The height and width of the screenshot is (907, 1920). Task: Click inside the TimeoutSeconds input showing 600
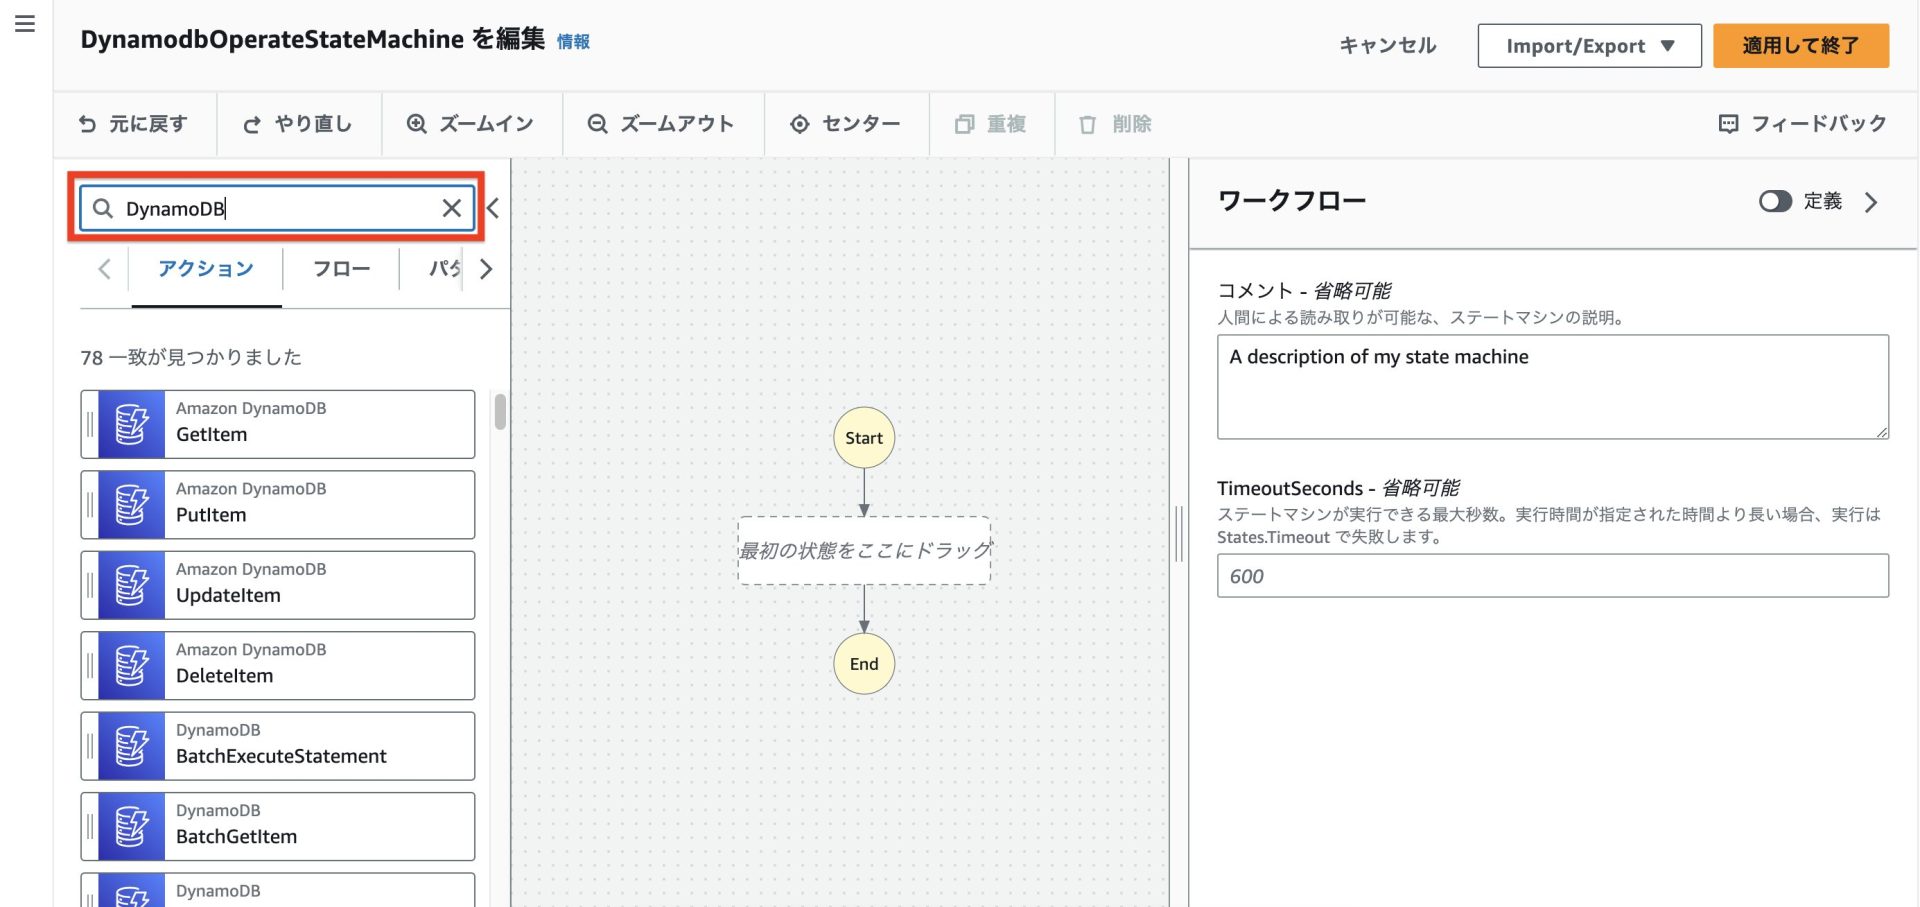[x=1550, y=575]
